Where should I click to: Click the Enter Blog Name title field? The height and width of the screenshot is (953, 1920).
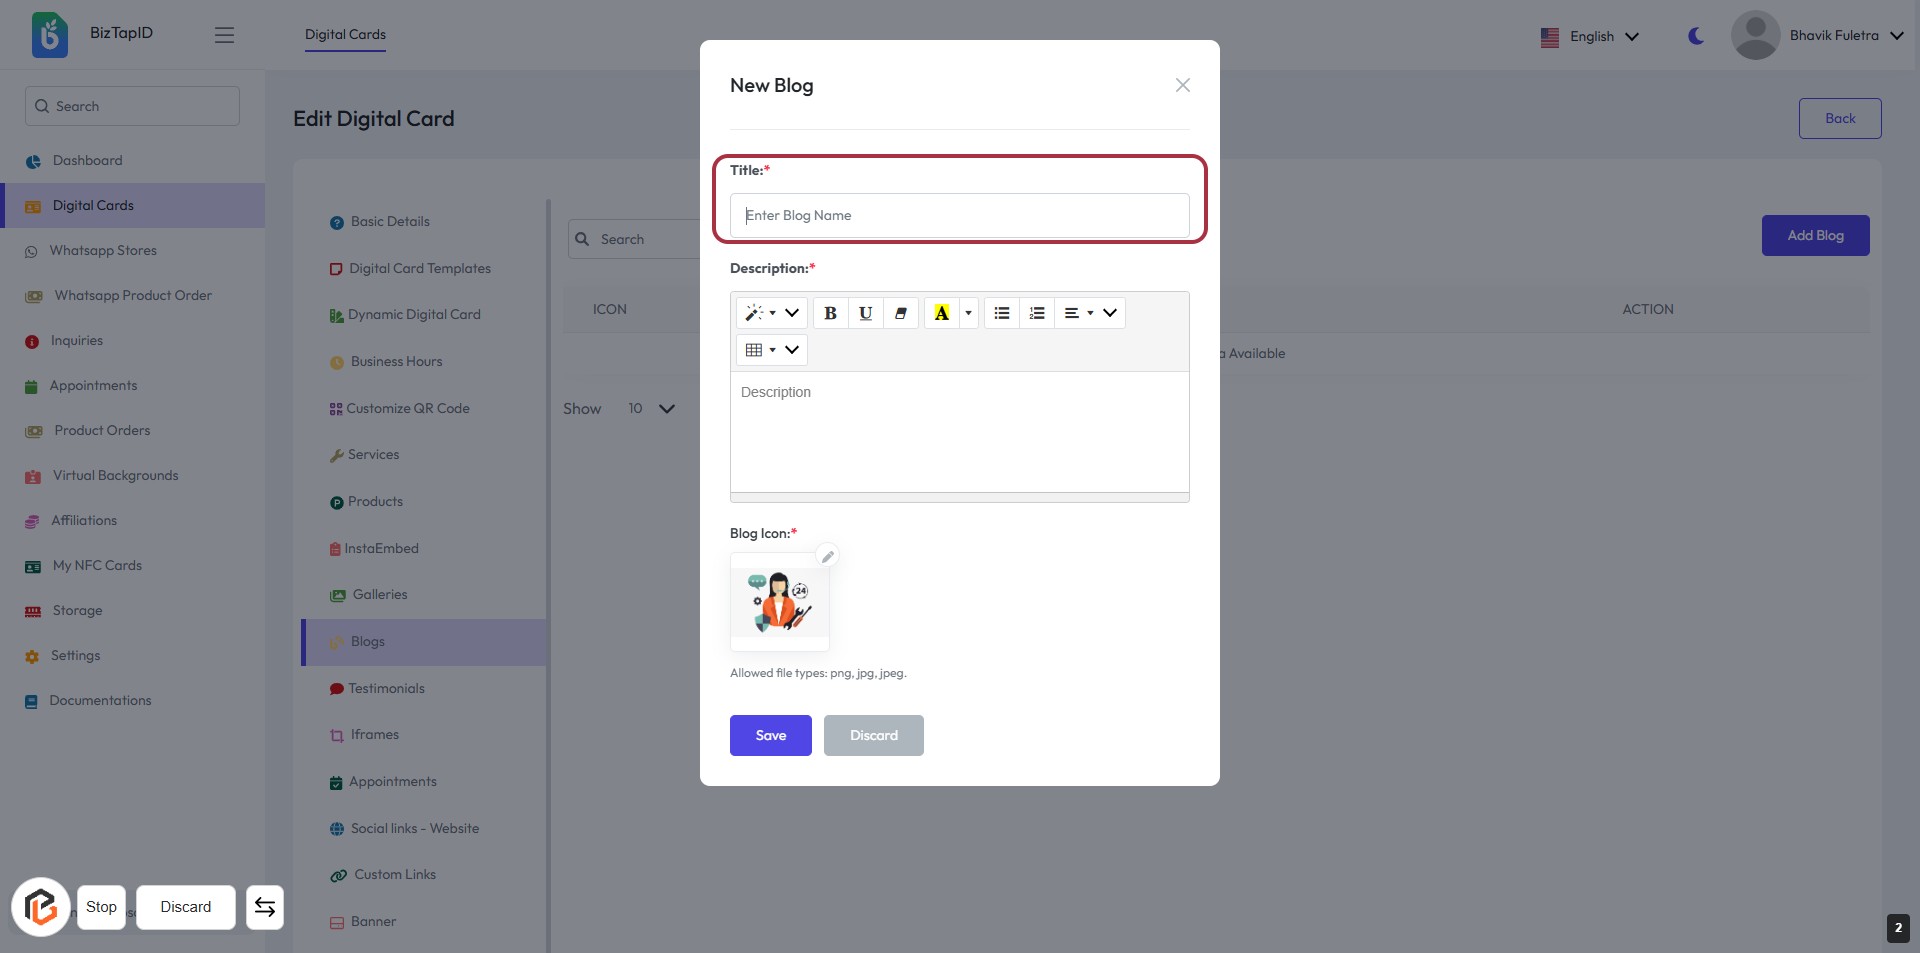tap(959, 215)
